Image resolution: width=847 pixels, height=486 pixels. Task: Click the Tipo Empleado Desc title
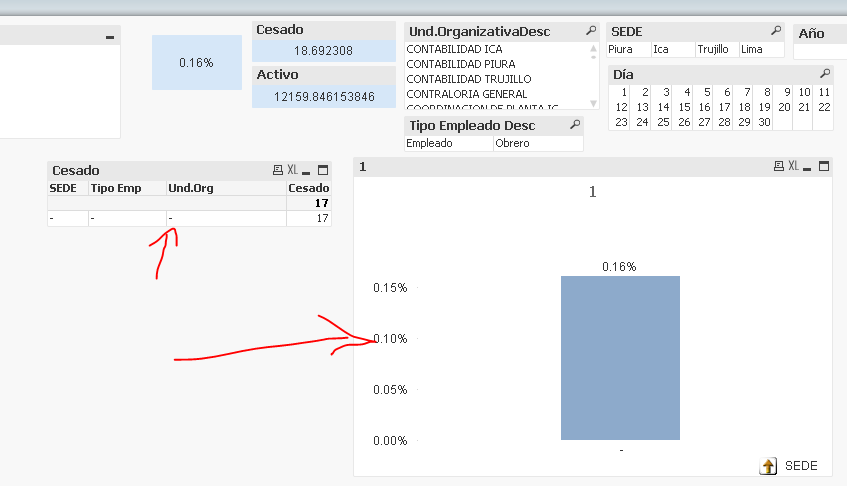(x=472, y=126)
